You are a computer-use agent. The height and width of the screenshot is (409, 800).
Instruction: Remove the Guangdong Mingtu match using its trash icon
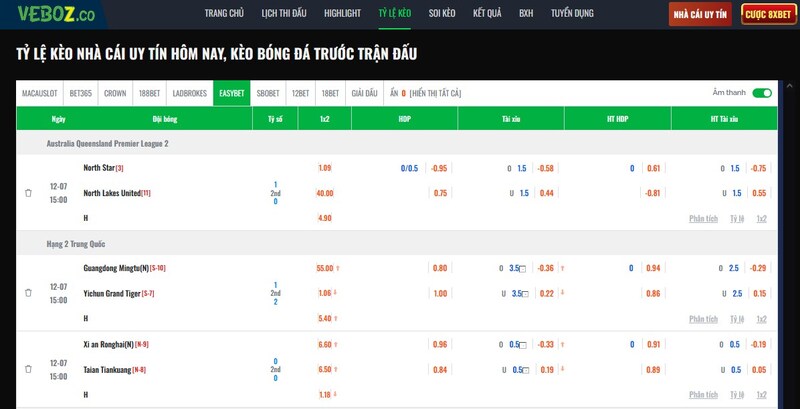click(28, 293)
